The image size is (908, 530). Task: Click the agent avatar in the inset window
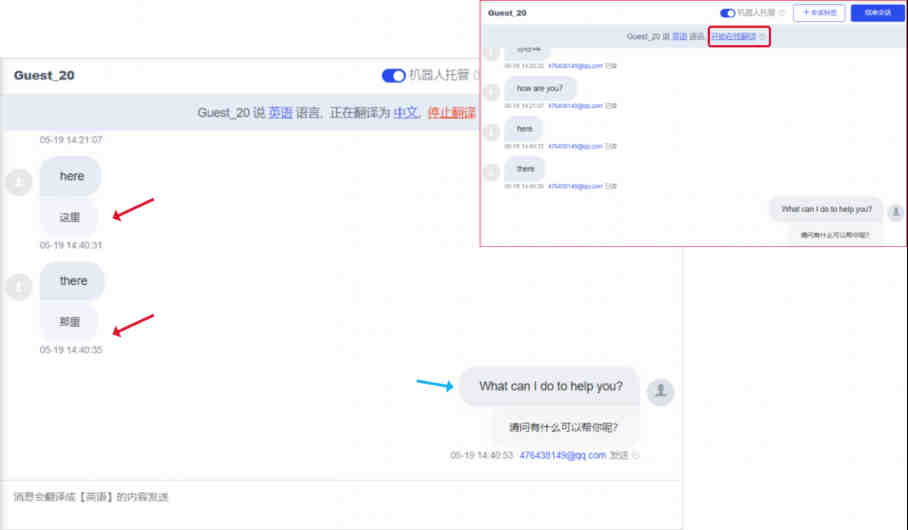click(895, 212)
